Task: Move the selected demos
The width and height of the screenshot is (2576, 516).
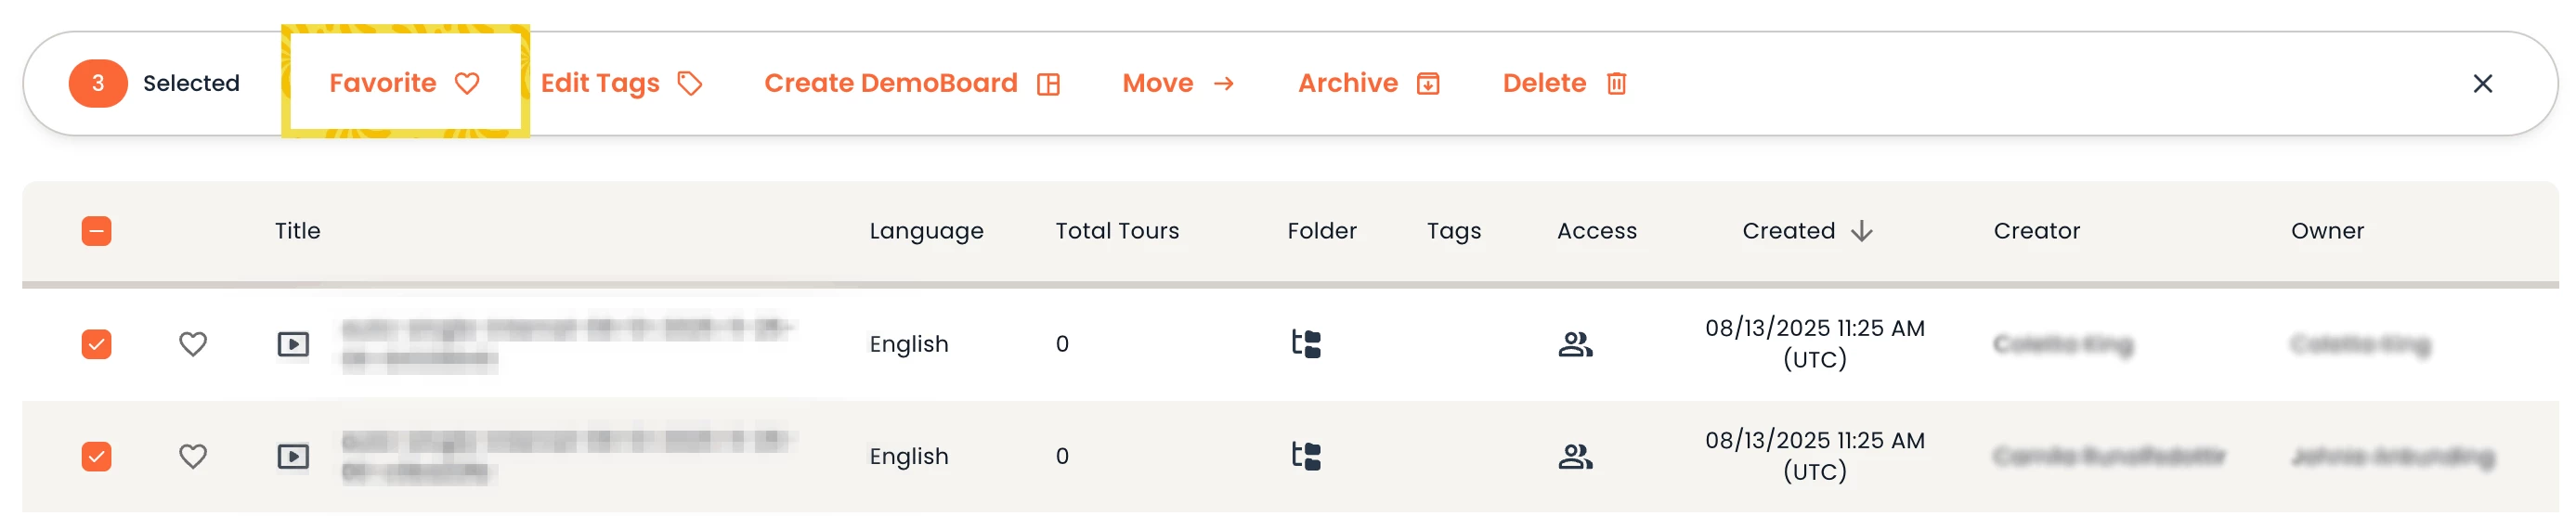Action: pyautogui.click(x=1177, y=83)
